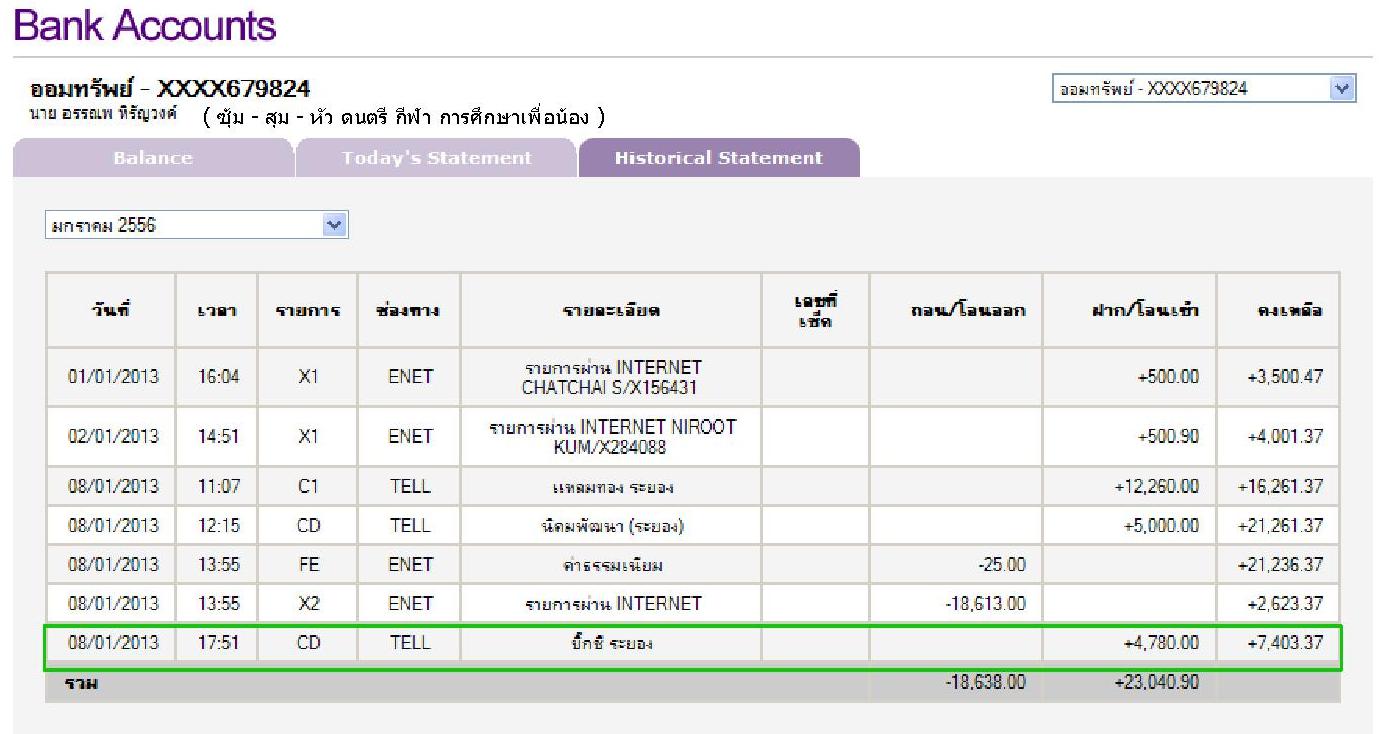The height and width of the screenshot is (734, 1387).
Task: Click the รายละเอียด details column header
Action: (611, 311)
